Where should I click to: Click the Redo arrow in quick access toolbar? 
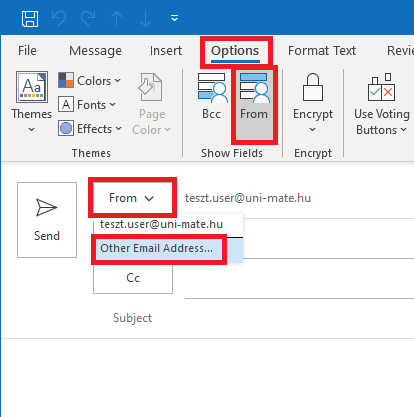pos(88,19)
